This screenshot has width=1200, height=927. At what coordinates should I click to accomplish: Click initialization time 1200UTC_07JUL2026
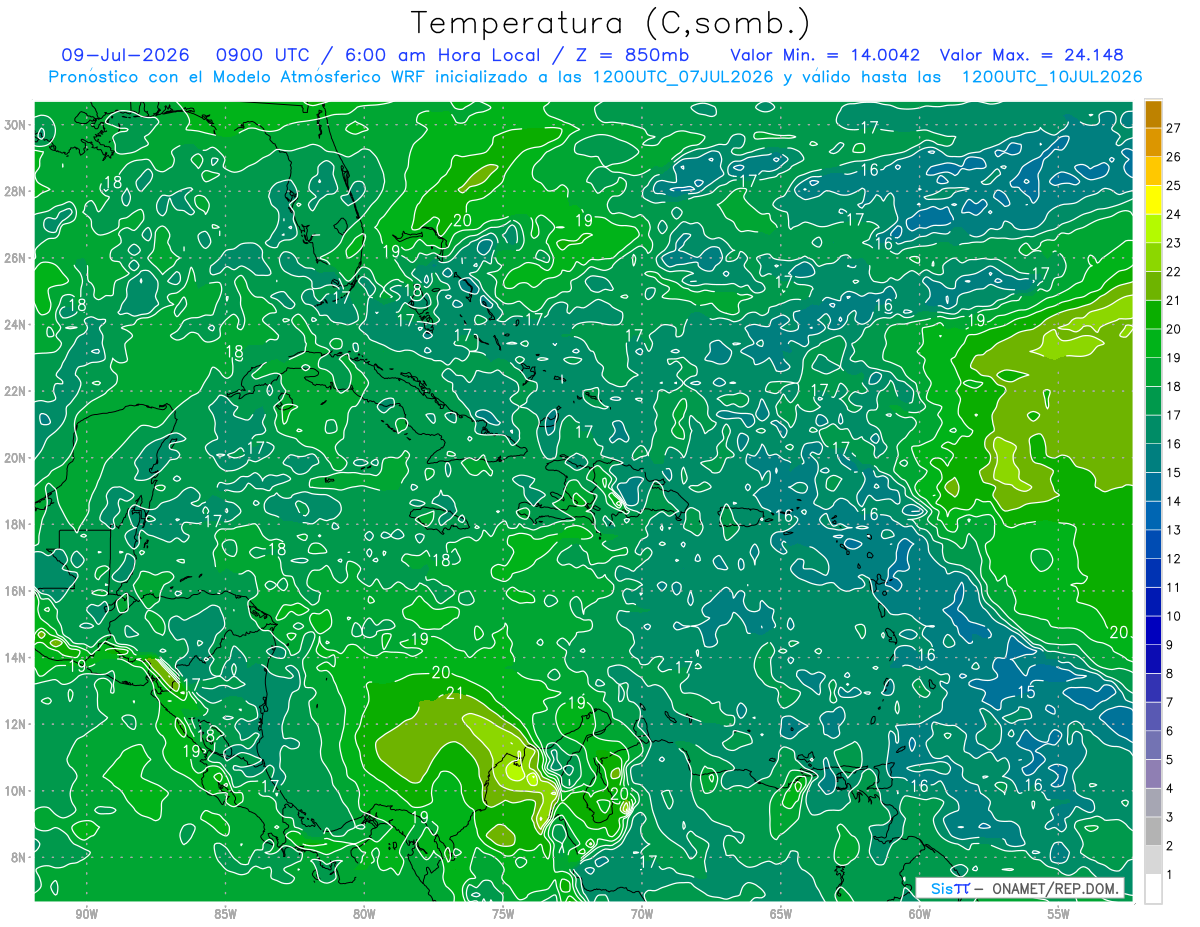683,76
